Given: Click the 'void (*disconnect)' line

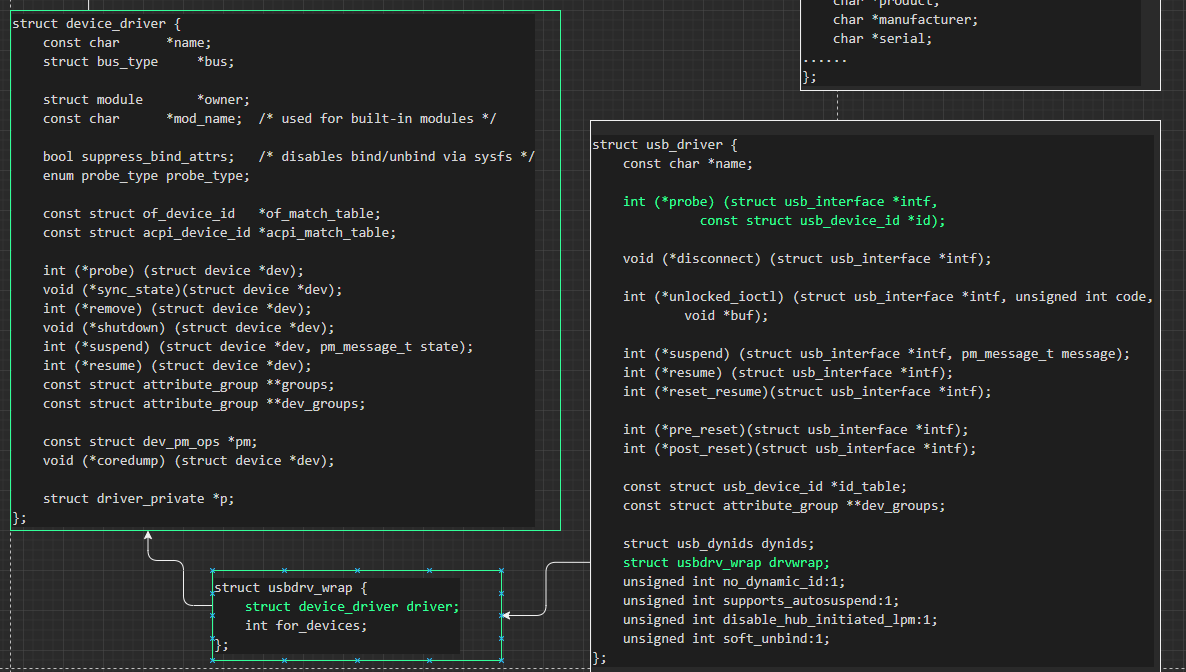Looking at the screenshot, I should [x=807, y=259].
